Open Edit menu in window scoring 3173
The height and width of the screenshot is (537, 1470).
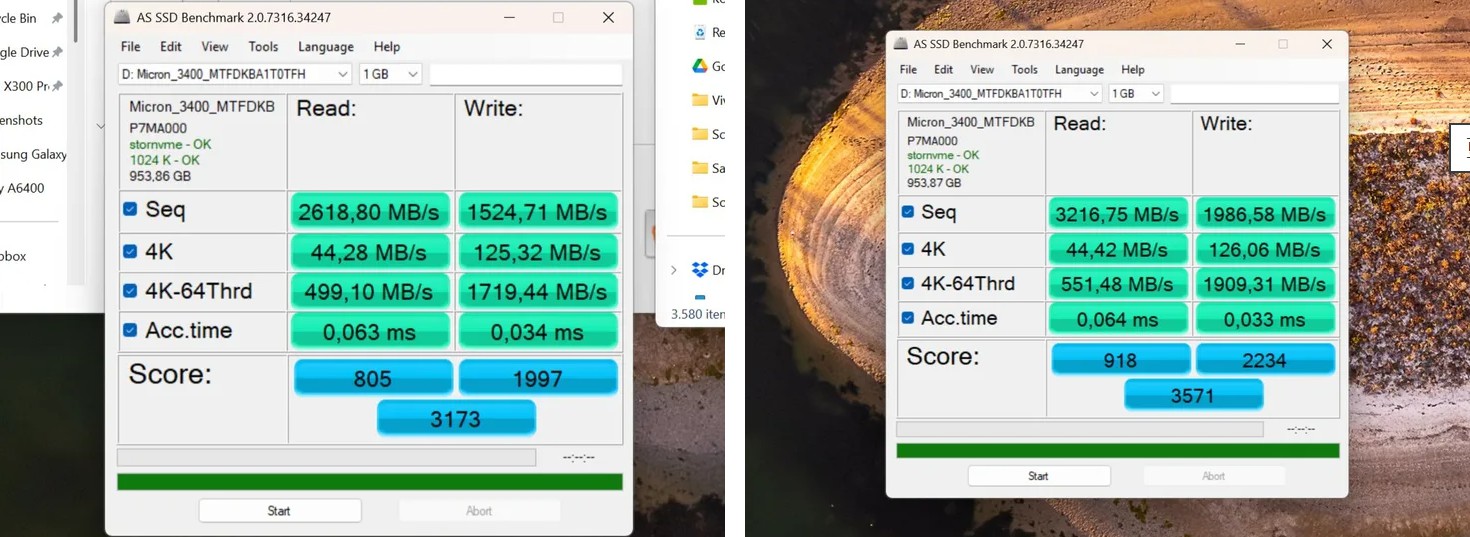pyautogui.click(x=171, y=46)
